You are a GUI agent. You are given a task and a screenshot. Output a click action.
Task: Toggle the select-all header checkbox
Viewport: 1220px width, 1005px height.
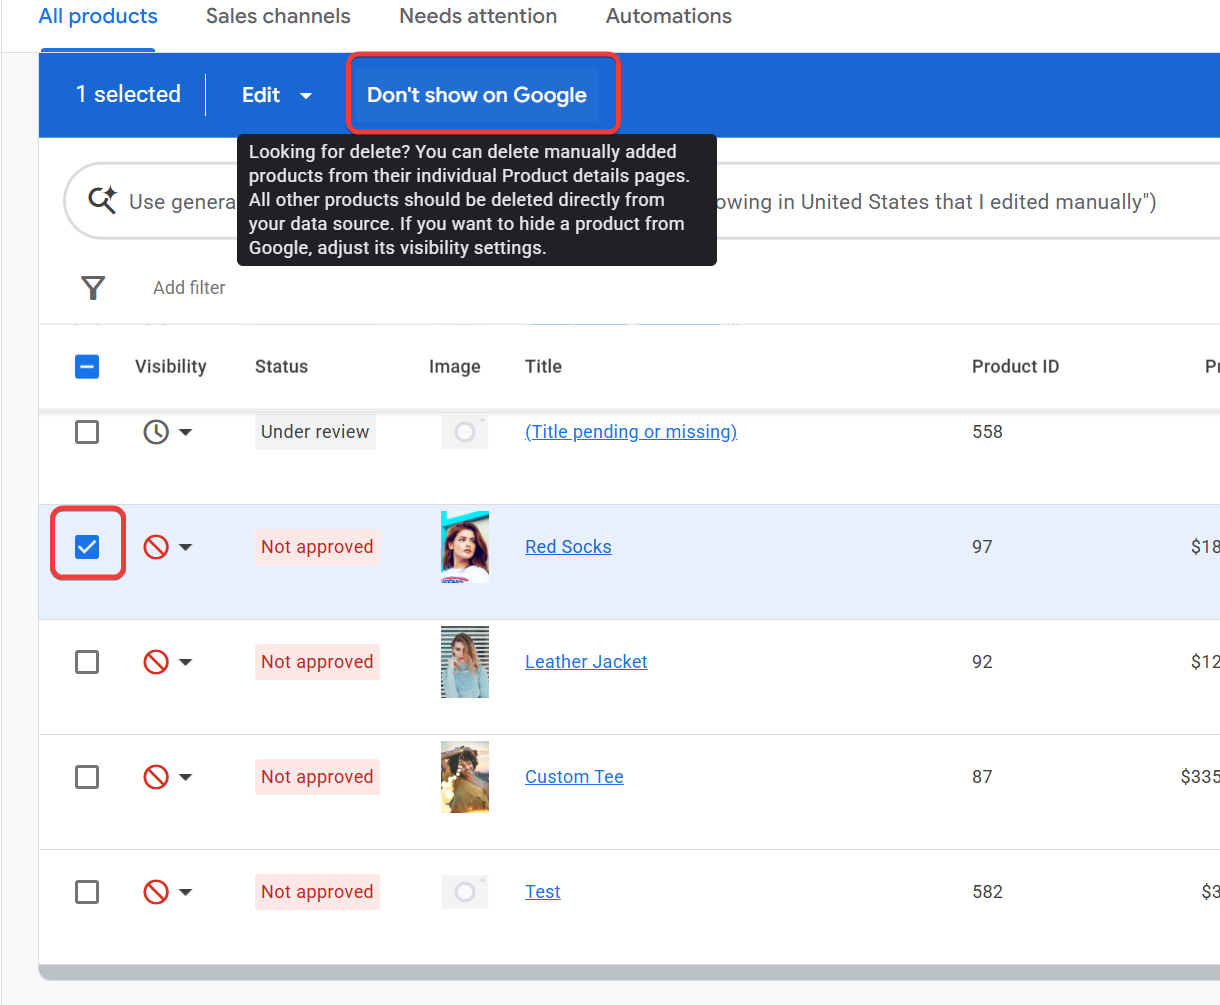coord(87,367)
